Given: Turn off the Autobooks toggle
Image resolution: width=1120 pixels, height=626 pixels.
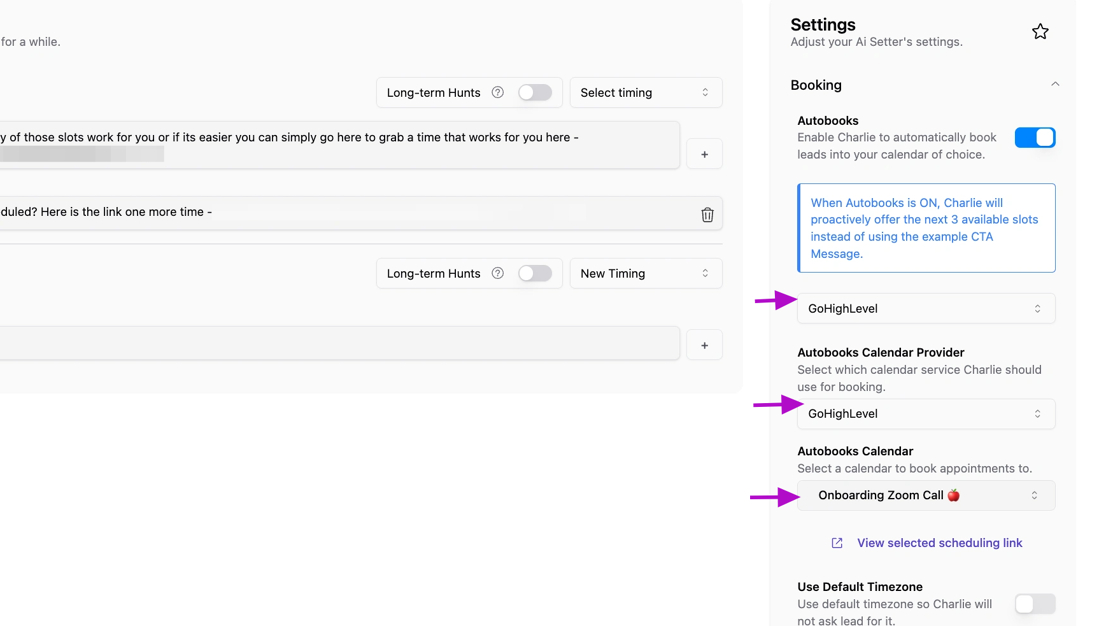Looking at the screenshot, I should 1035,137.
